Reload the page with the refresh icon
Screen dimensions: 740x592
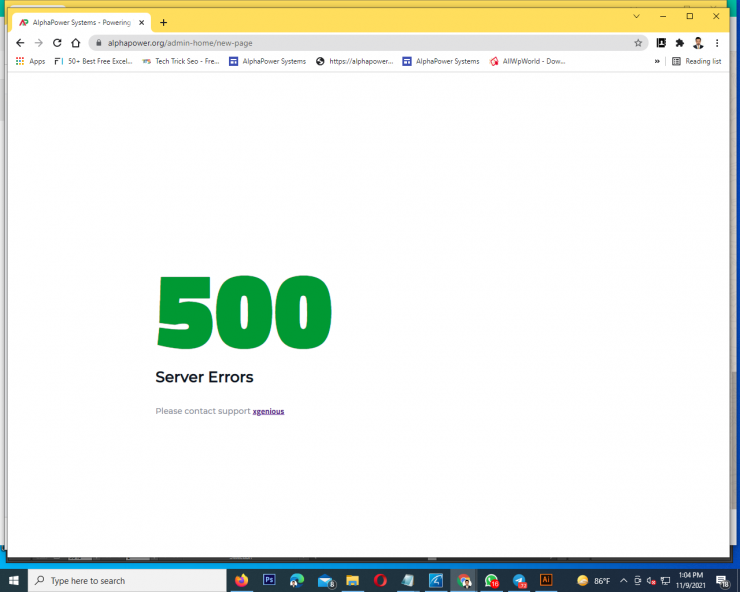pos(57,43)
